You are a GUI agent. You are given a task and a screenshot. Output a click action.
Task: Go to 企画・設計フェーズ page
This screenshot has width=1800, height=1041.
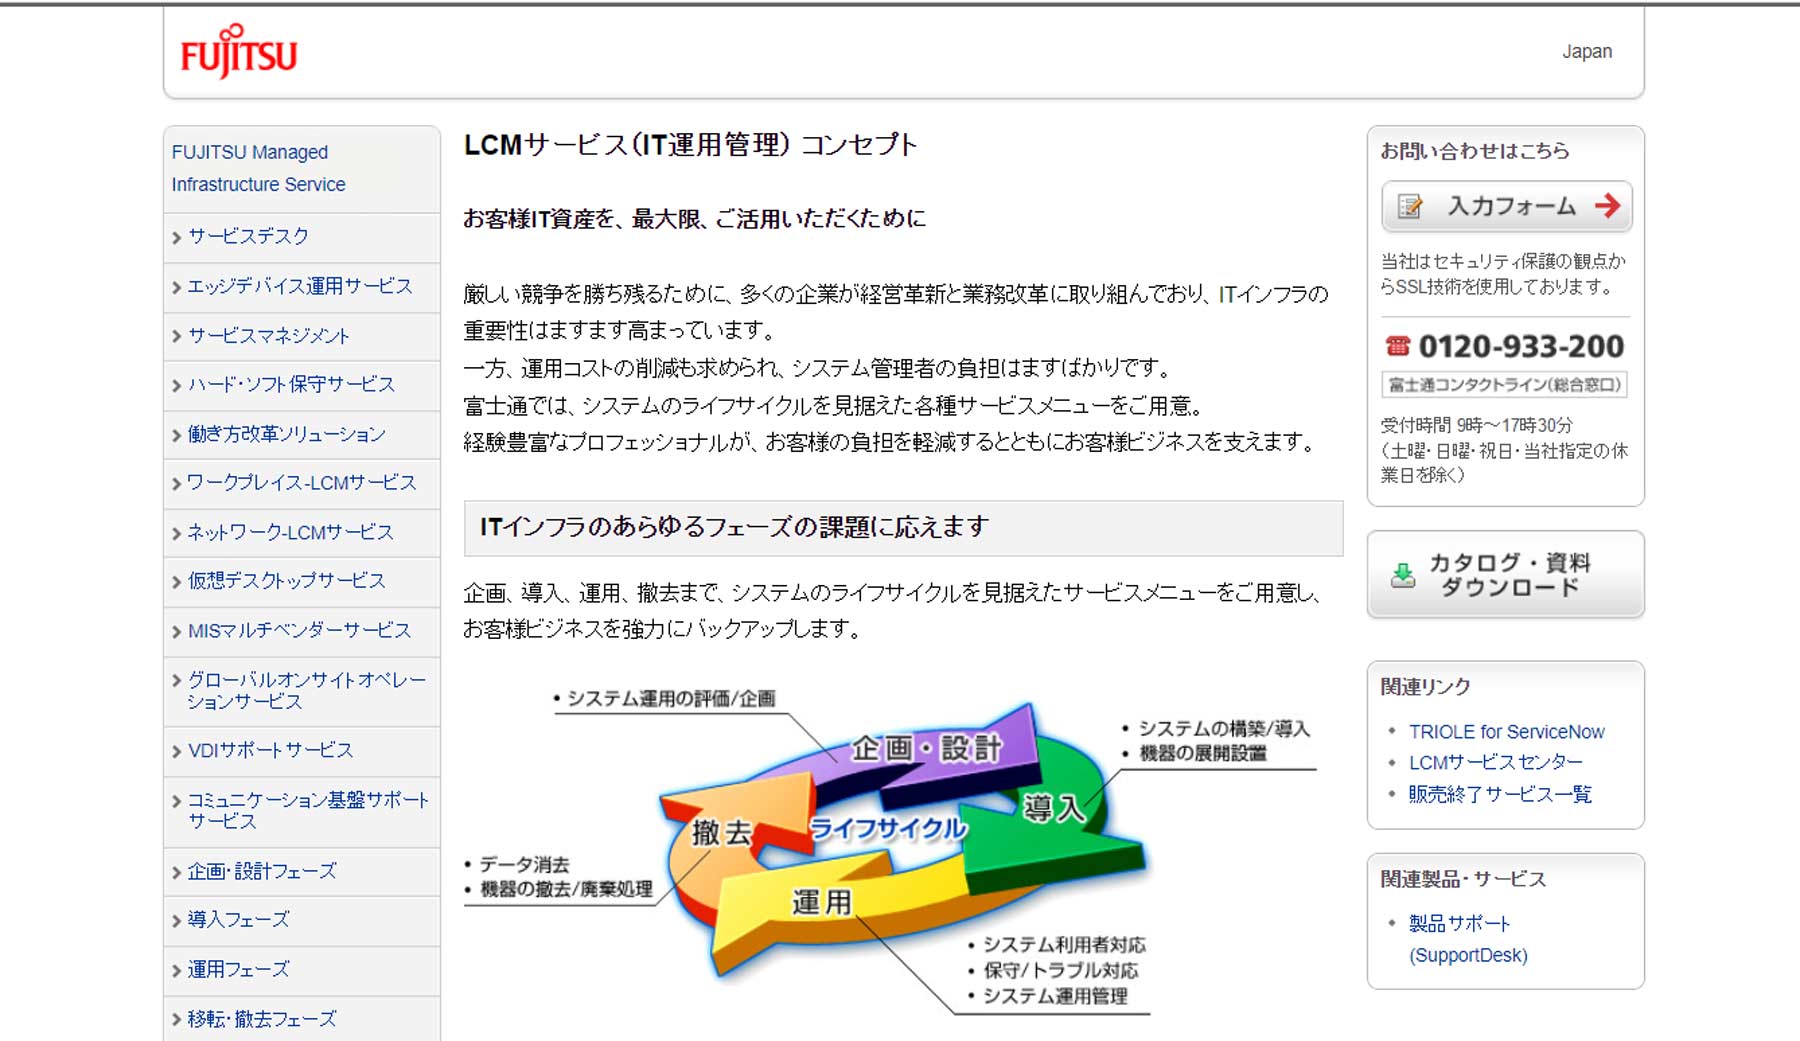tap(262, 871)
